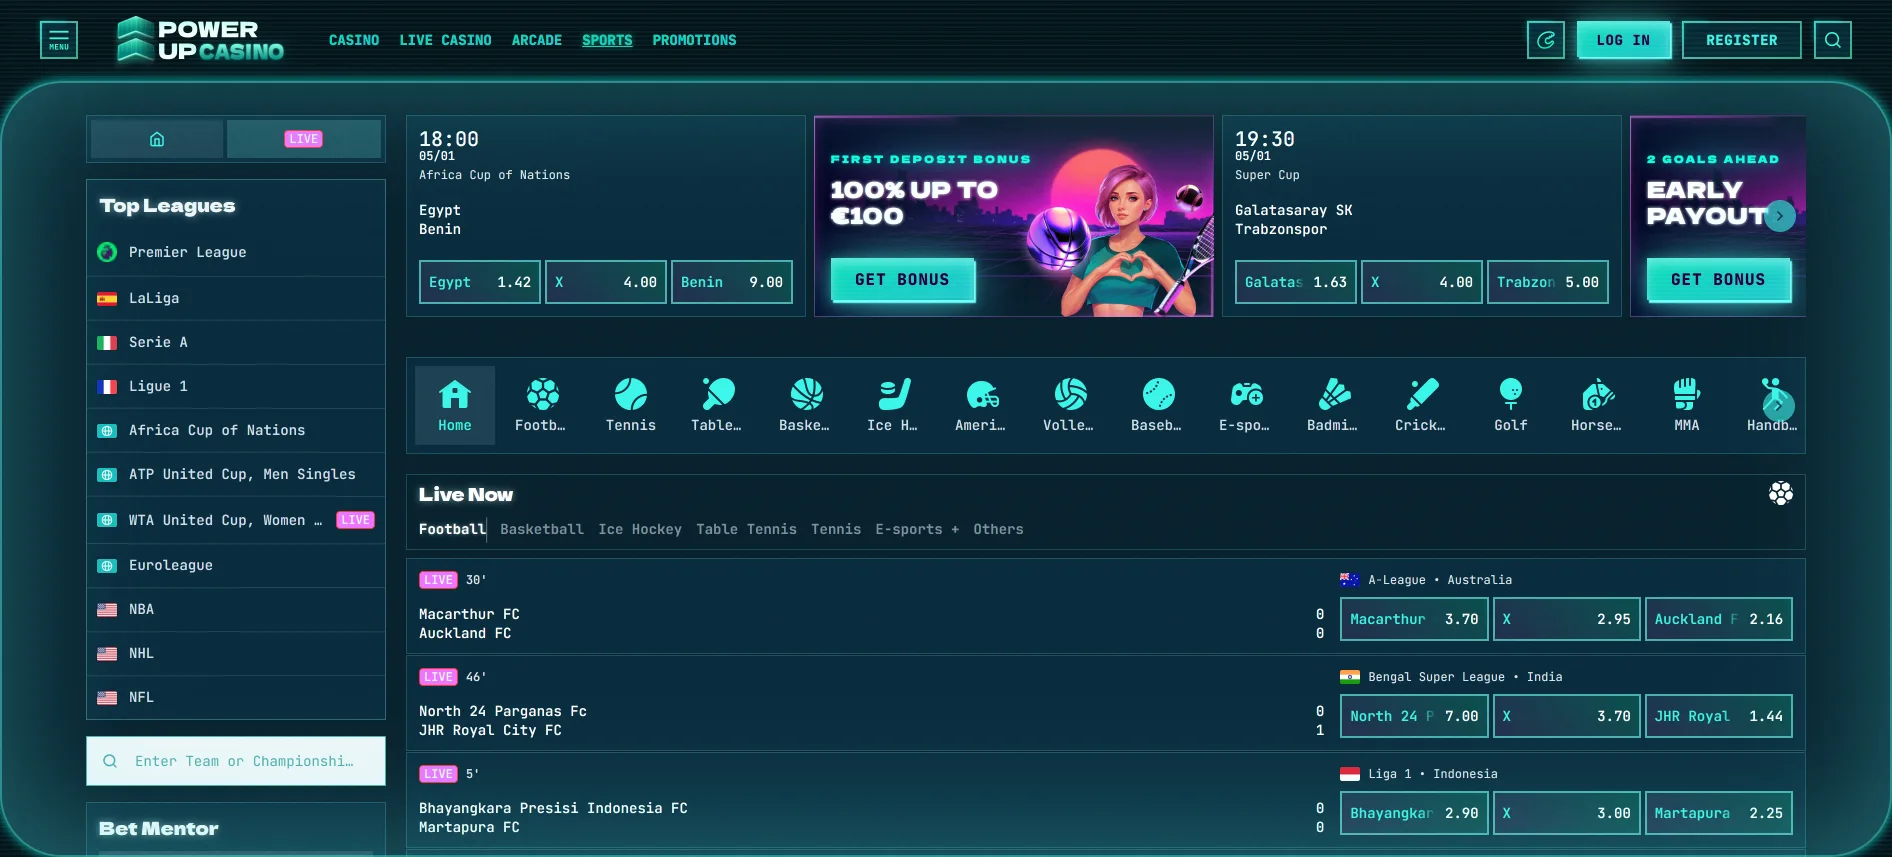Click the REGISTER button
1892x857 pixels.
(x=1742, y=40)
